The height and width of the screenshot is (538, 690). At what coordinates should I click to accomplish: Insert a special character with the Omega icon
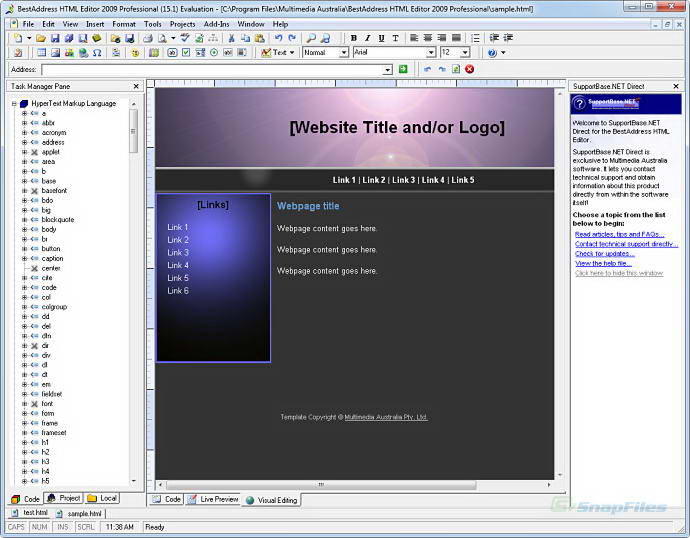(97, 53)
